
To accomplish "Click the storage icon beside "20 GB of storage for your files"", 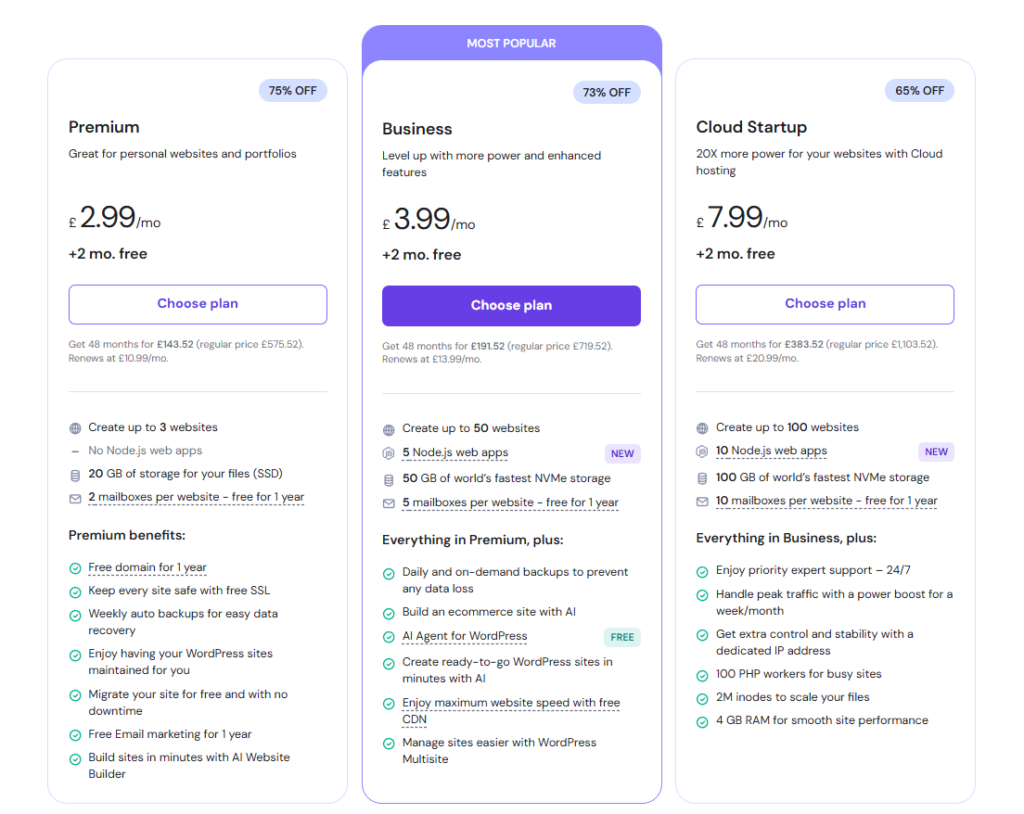I will tap(74, 474).
